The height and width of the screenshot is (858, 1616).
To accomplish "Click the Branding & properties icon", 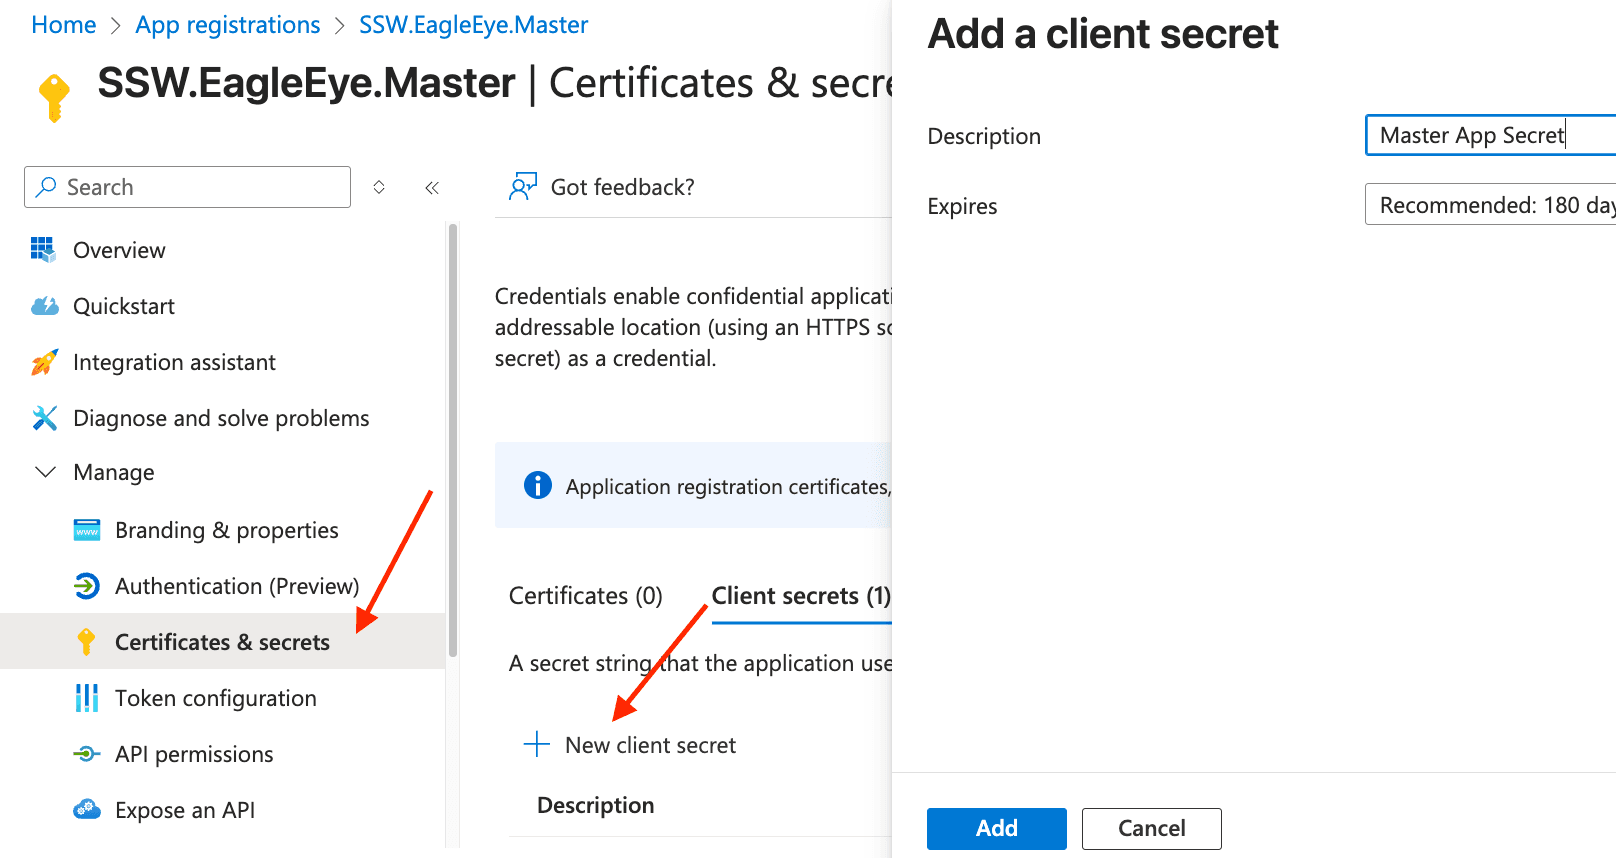I will click(87, 530).
